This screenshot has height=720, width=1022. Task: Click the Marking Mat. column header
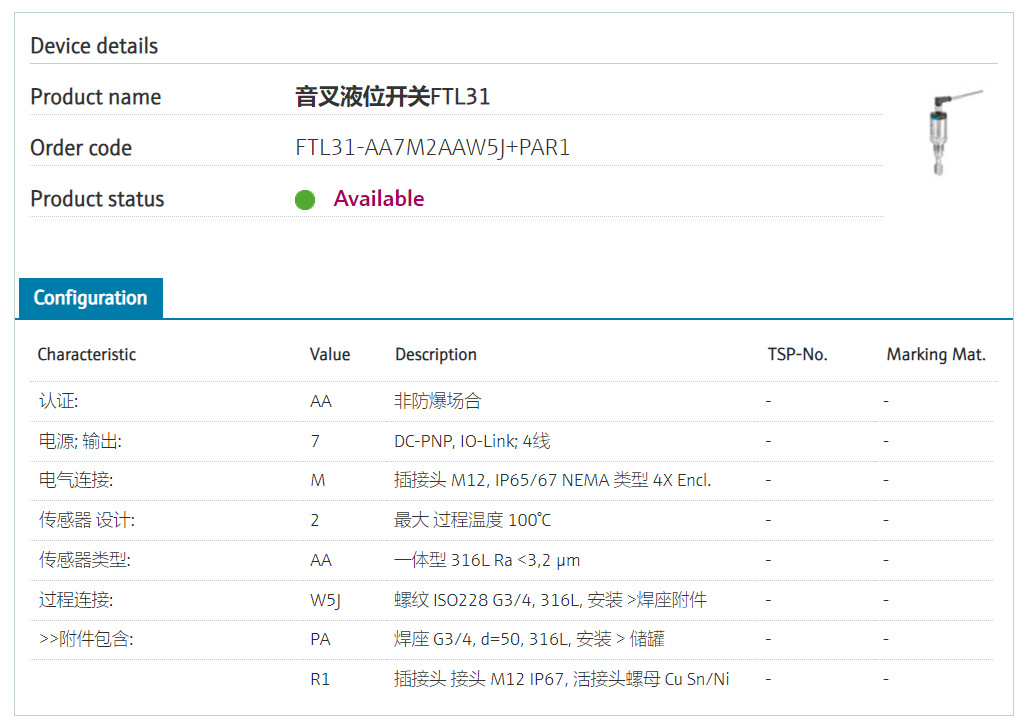coord(935,355)
